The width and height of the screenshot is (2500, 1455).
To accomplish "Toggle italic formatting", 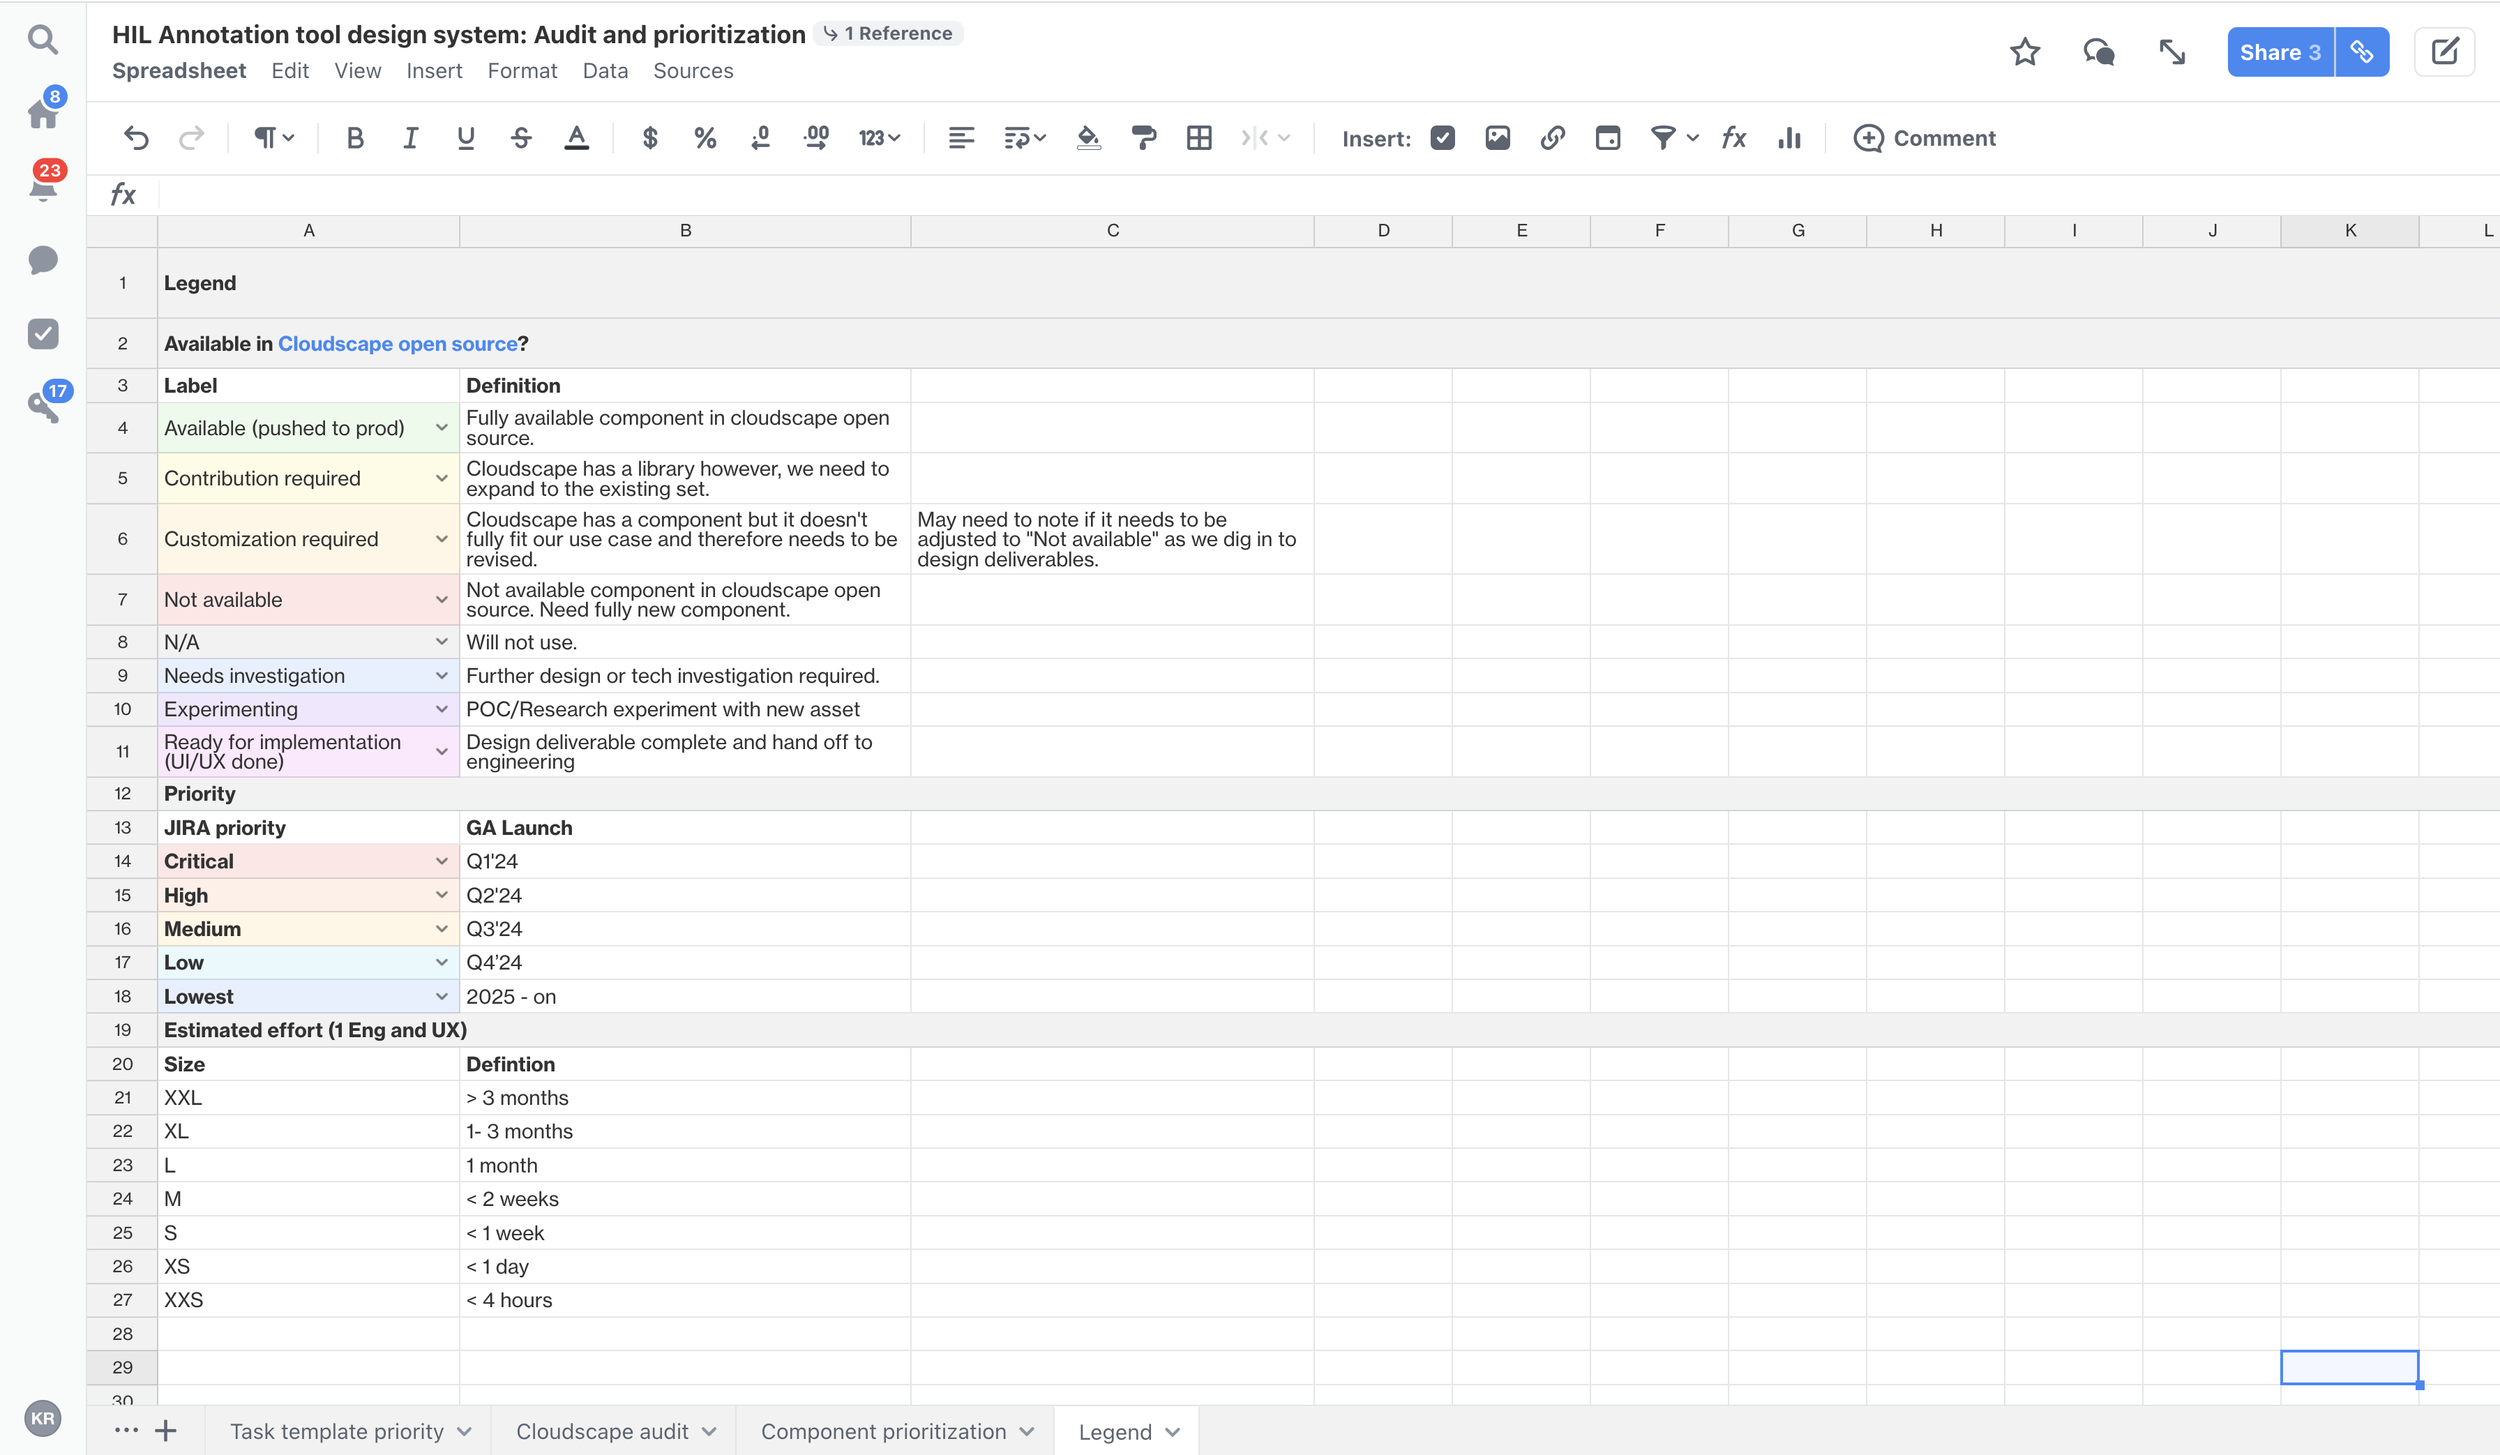I will [x=410, y=138].
